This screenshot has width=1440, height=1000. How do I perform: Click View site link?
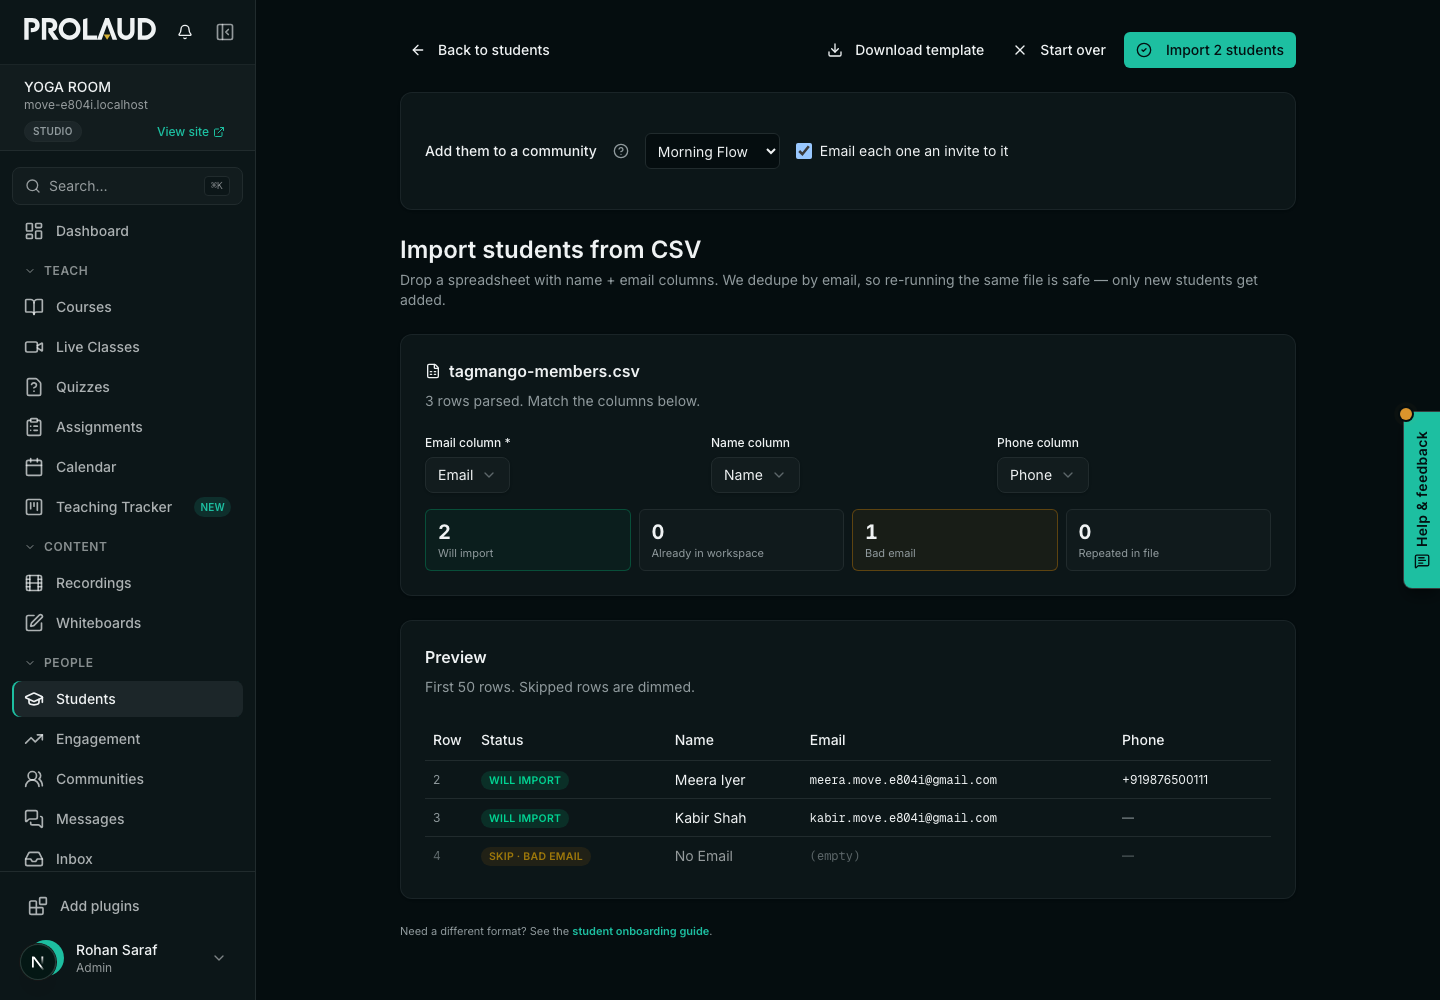(x=191, y=132)
